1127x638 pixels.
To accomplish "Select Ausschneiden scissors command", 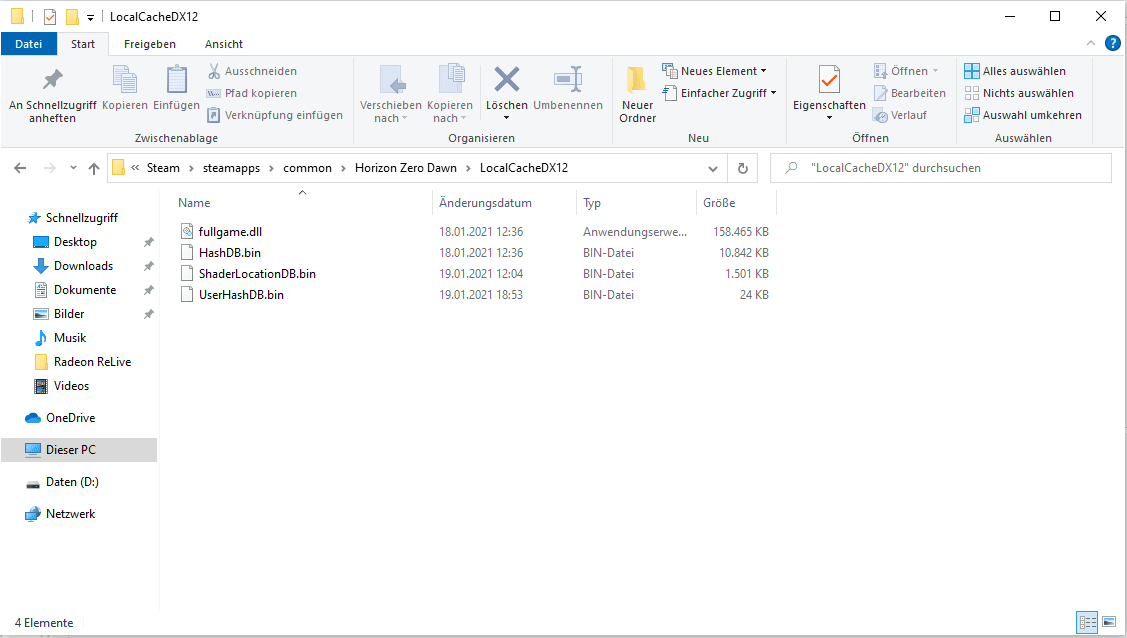I will pos(252,71).
